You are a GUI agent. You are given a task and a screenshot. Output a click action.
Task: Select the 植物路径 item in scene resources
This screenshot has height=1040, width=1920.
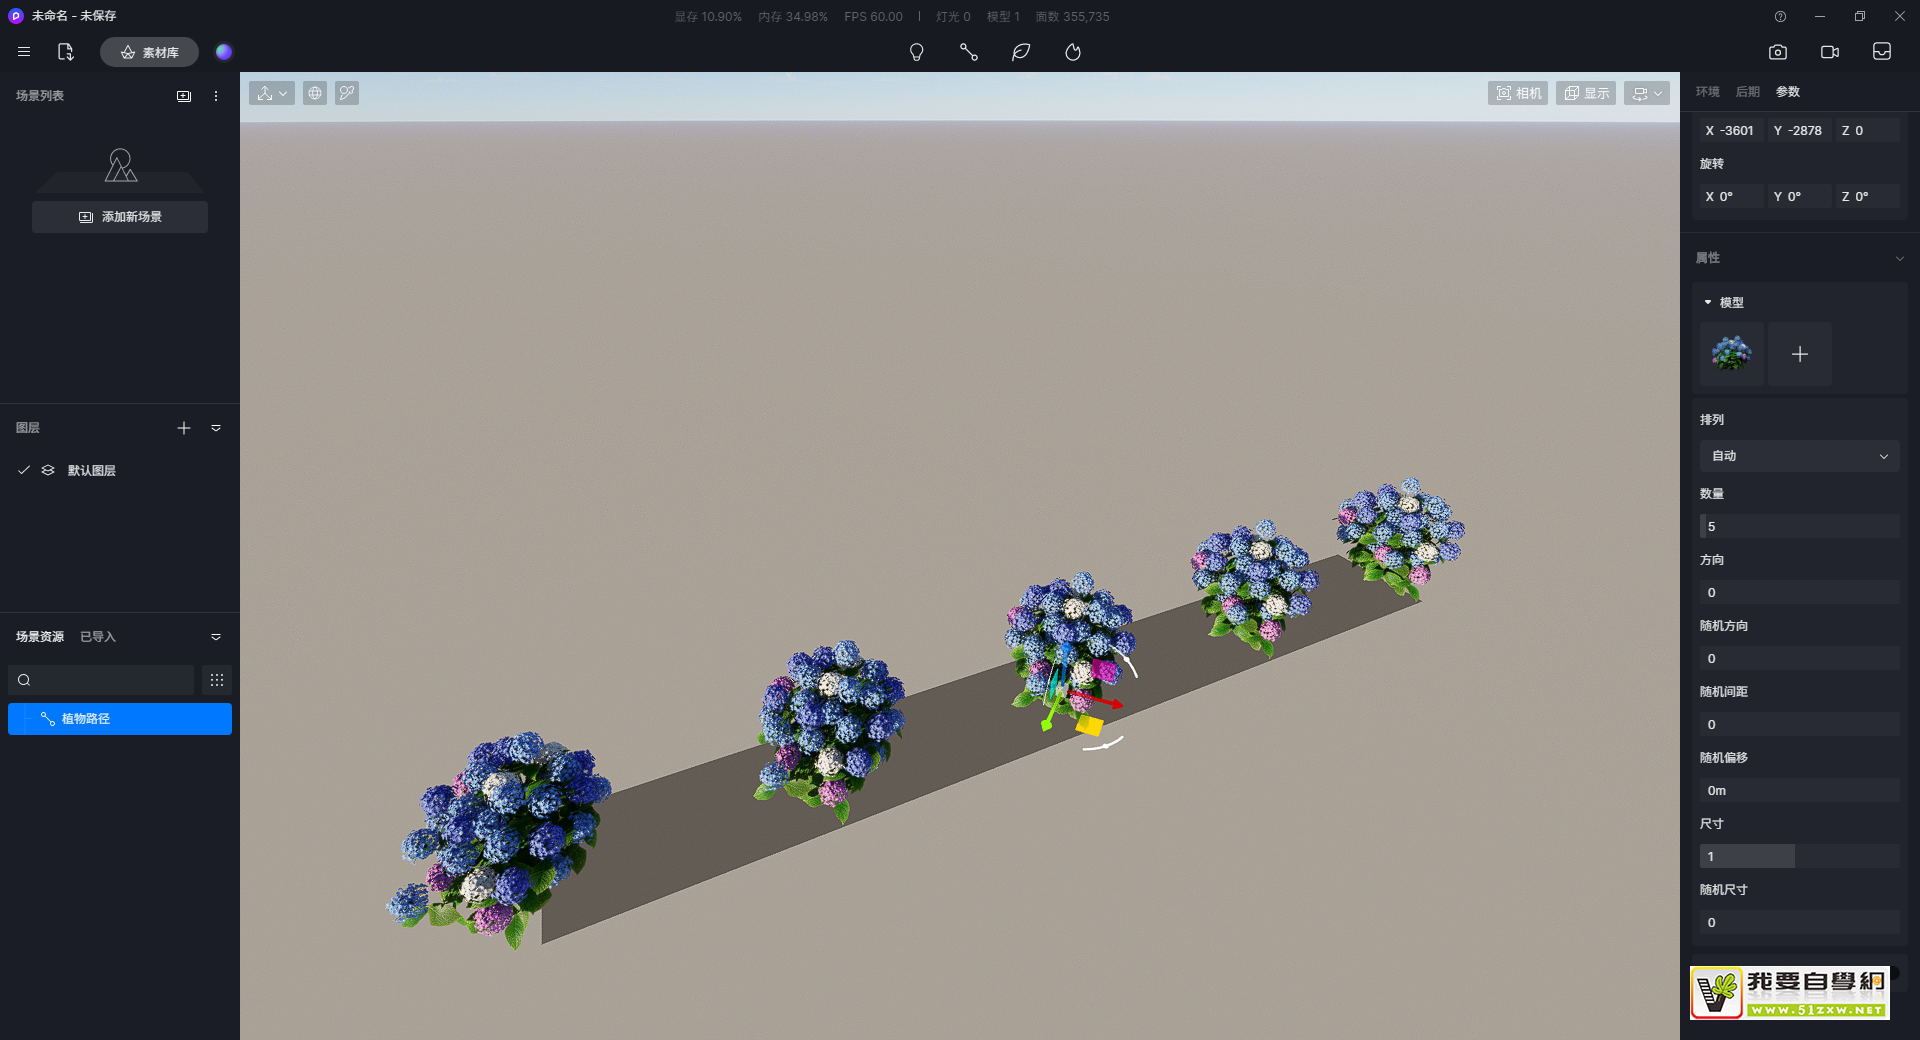(x=120, y=719)
